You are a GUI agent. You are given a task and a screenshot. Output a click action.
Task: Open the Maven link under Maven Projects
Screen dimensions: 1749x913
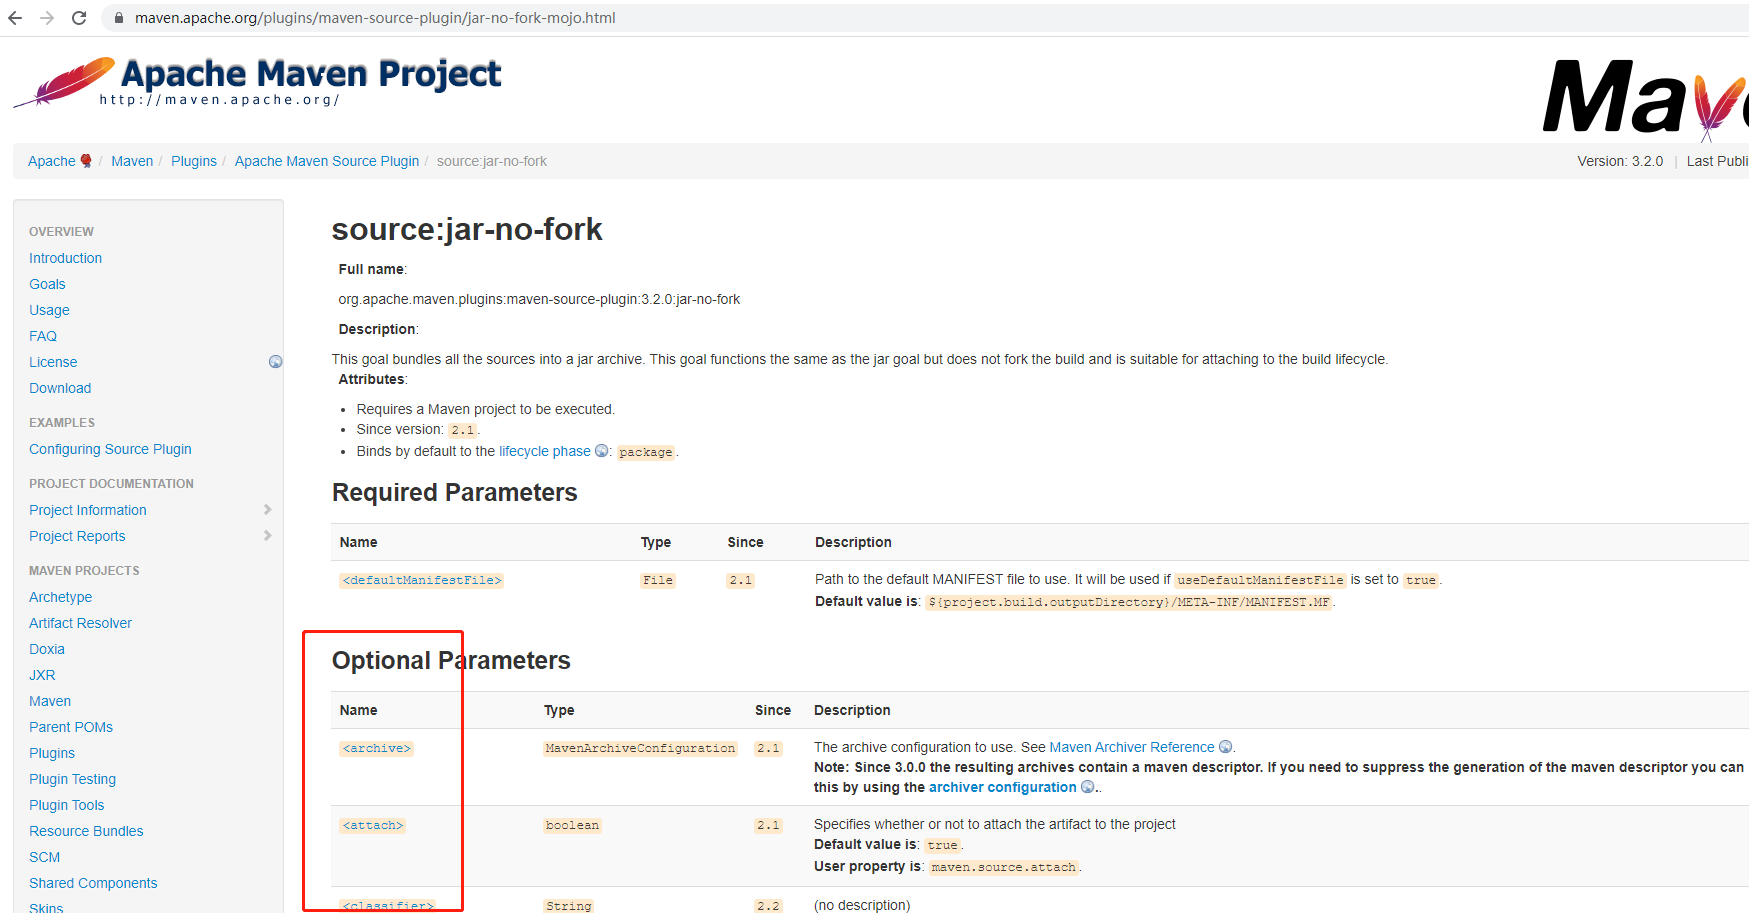pyautogui.click(x=50, y=701)
